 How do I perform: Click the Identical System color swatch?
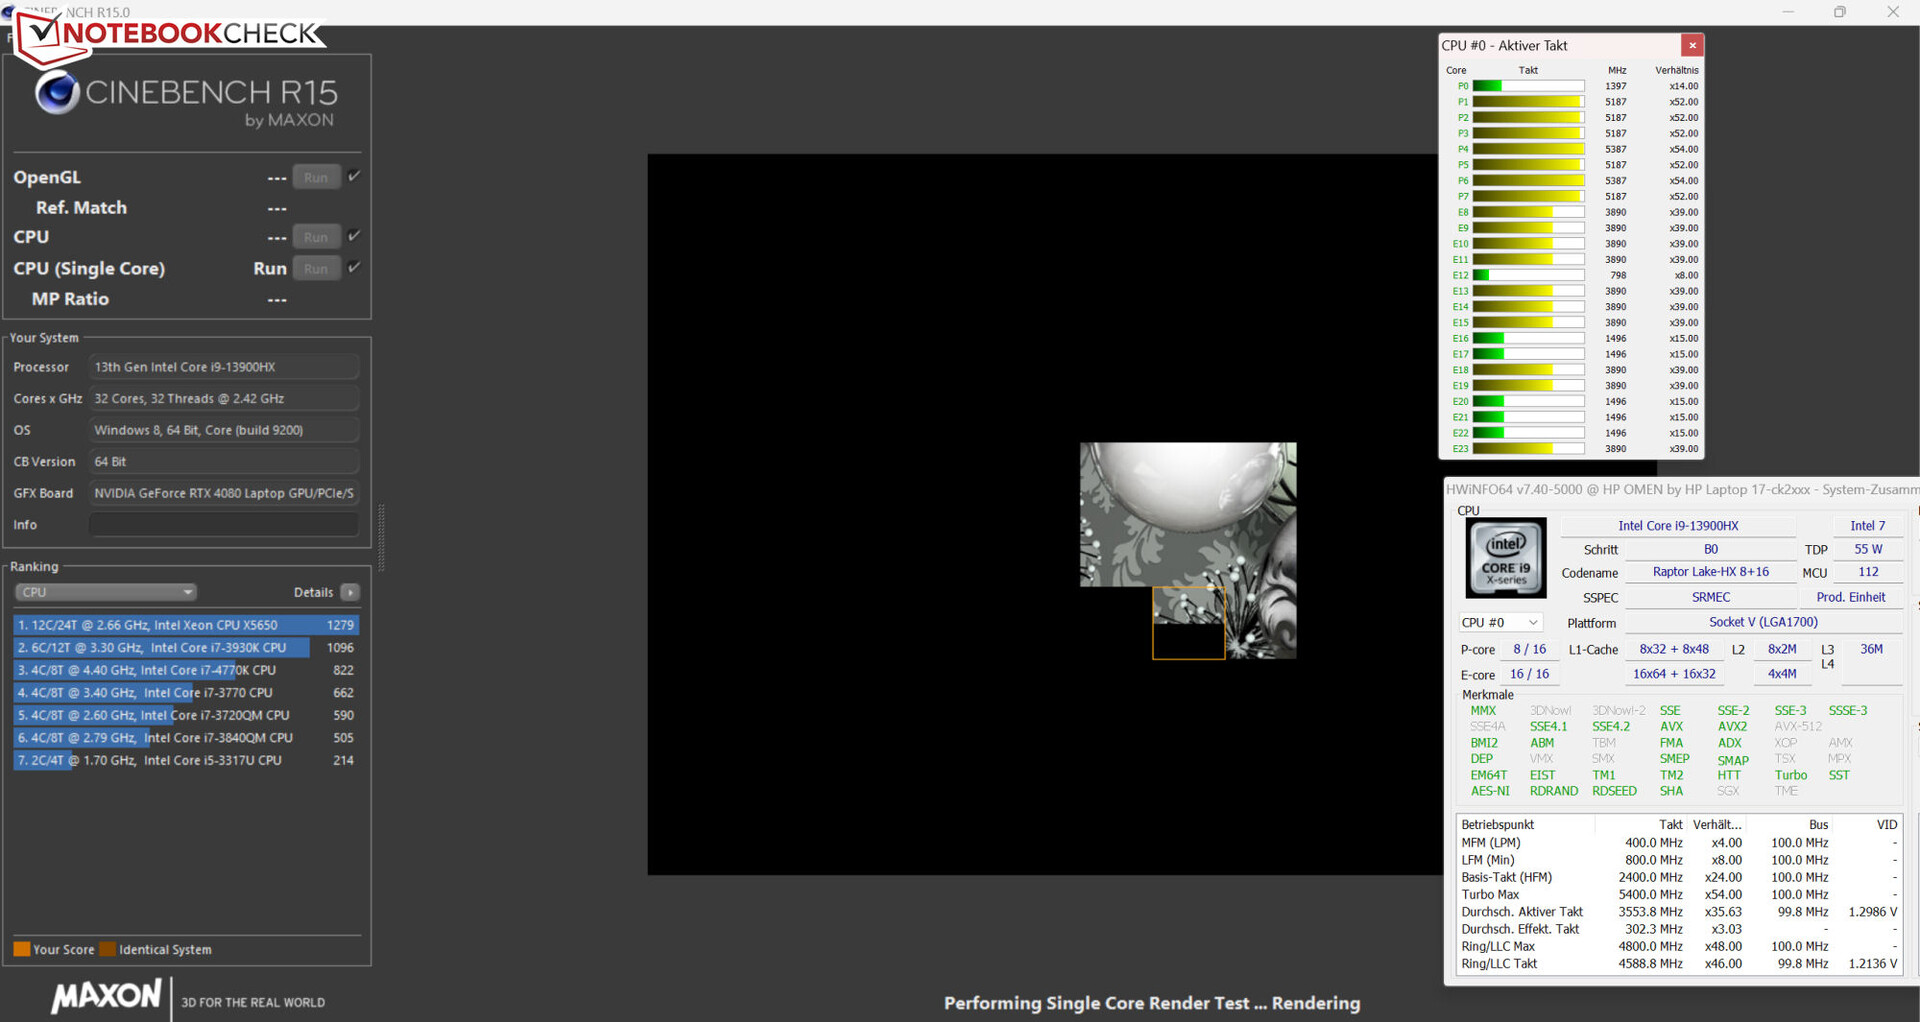pyautogui.click(x=108, y=949)
